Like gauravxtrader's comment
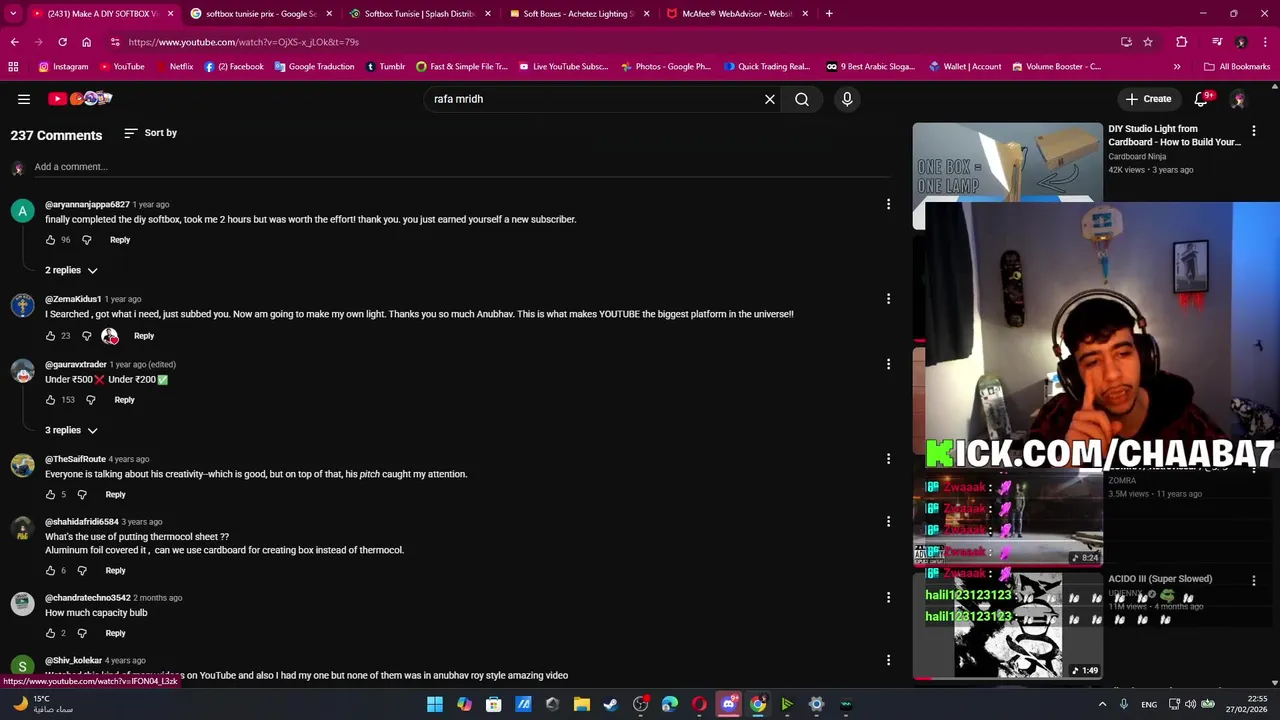This screenshot has width=1280, height=720. tap(50, 400)
